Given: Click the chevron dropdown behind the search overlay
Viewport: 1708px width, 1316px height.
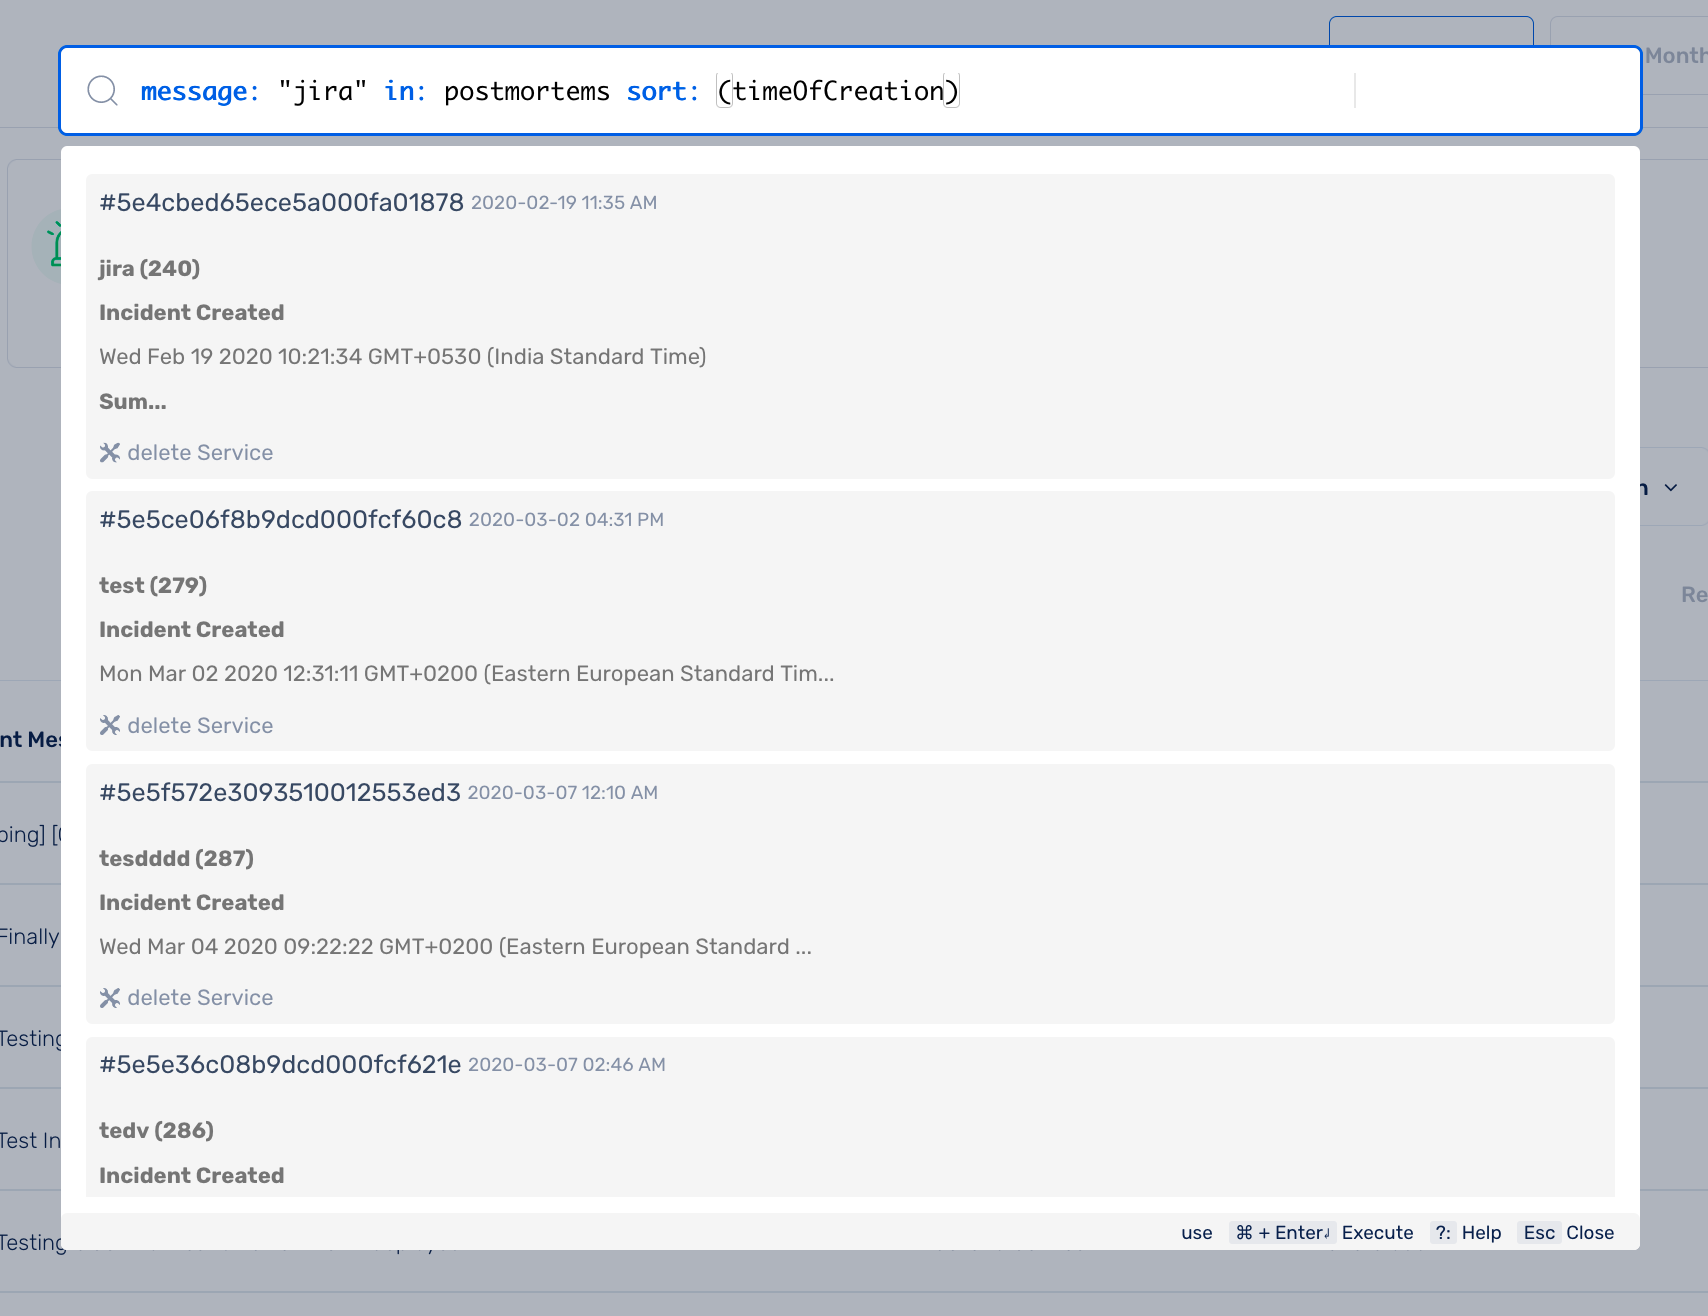Looking at the screenshot, I should pos(1671,488).
